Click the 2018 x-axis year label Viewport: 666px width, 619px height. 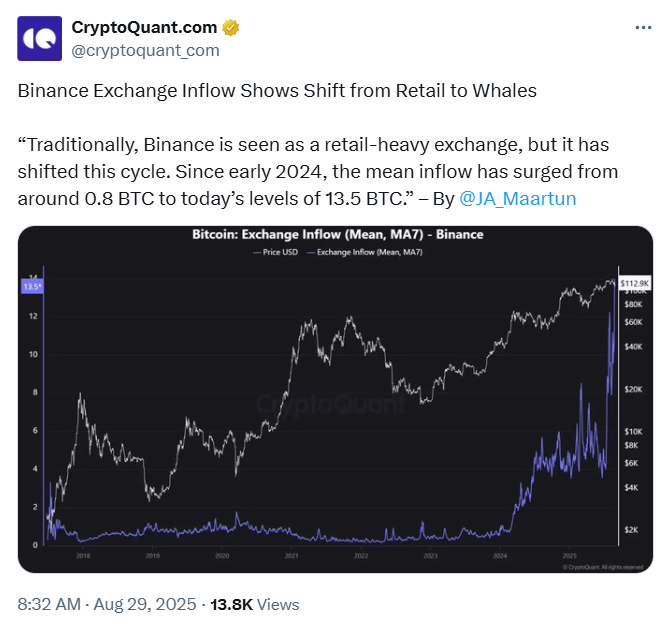[x=83, y=556]
